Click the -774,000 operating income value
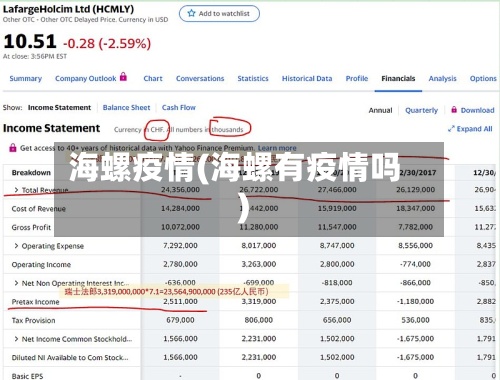 pos(415,264)
